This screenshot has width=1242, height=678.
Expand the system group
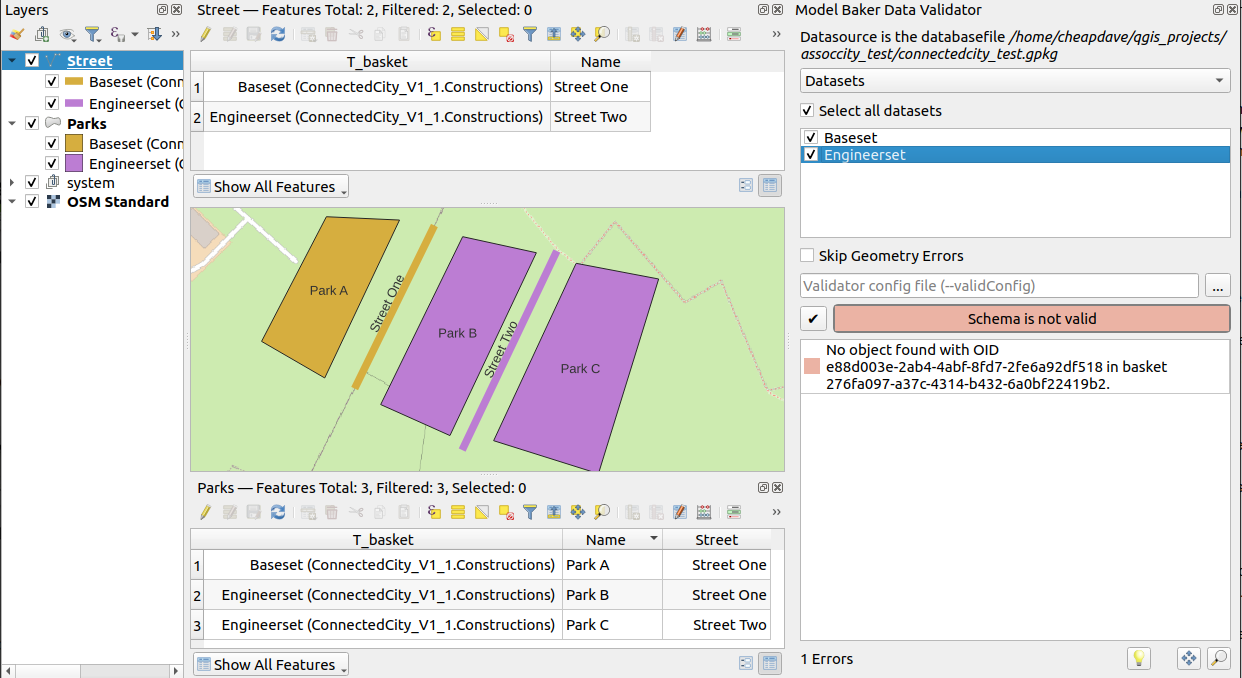pos(12,183)
